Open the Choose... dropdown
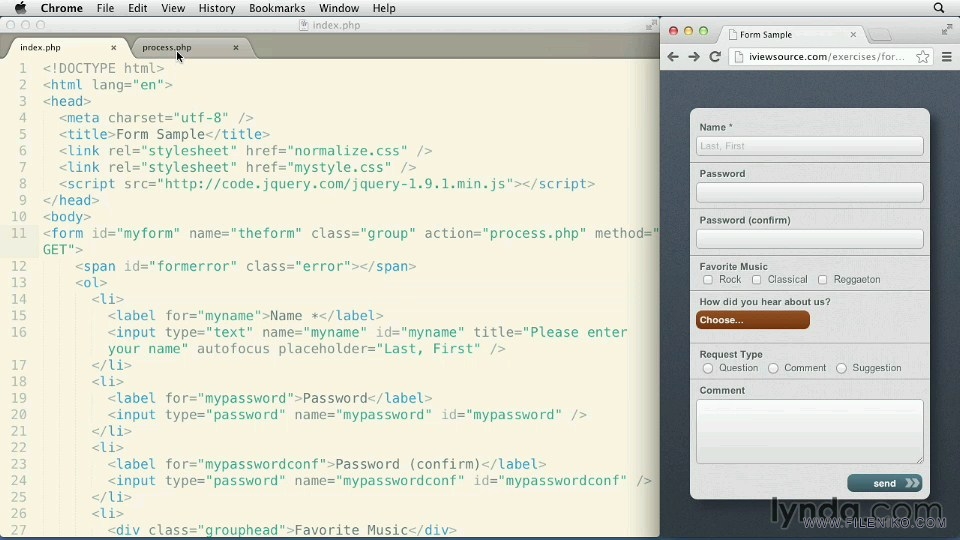 coord(752,320)
